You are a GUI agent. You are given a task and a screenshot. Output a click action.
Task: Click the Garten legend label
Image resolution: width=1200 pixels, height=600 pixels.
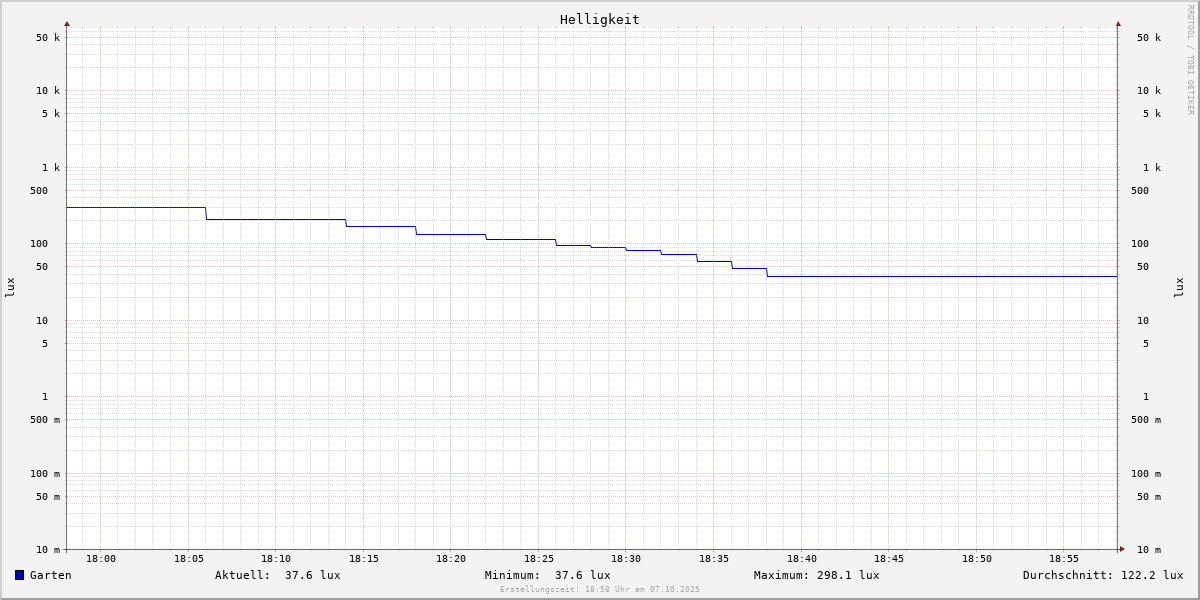(x=50, y=575)
